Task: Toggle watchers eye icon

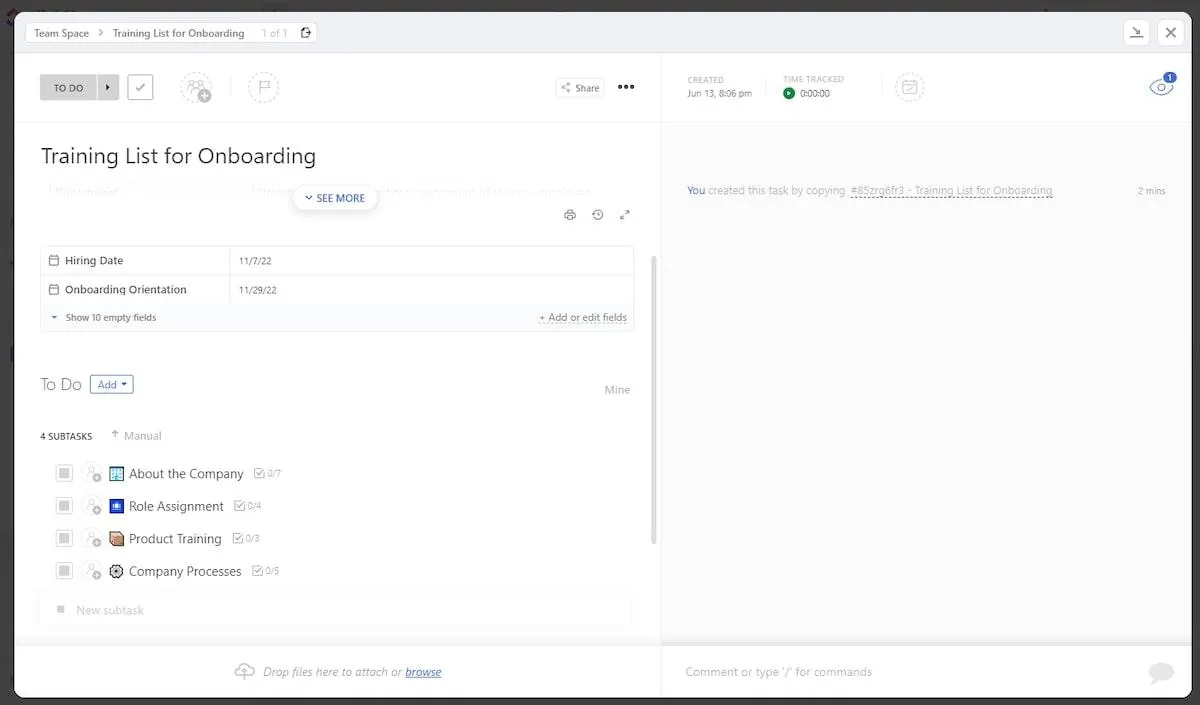Action: [x=1161, y=87]
